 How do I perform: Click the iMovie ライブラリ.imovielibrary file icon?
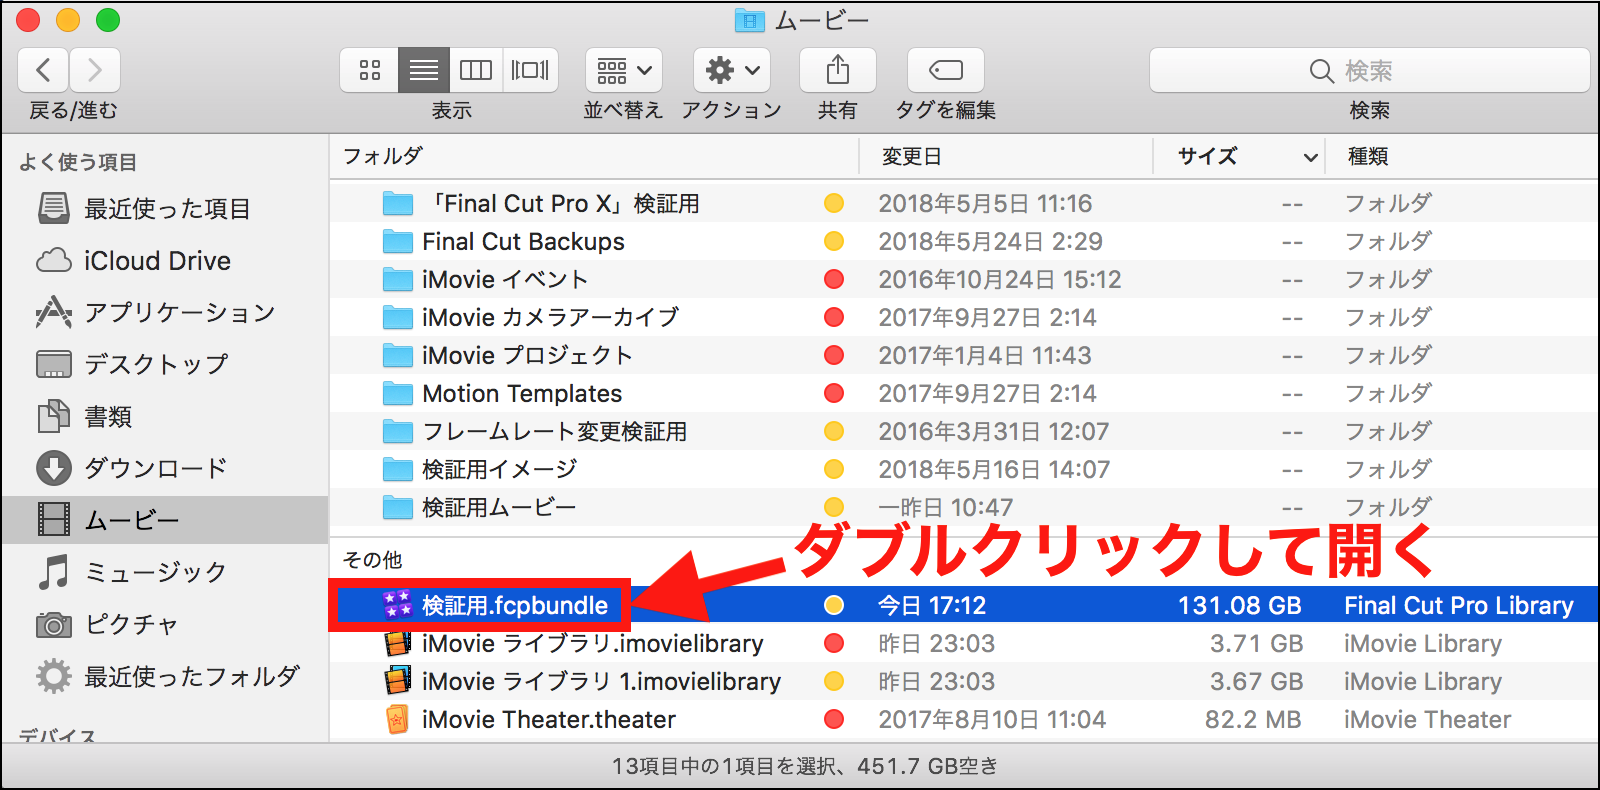point(398,643)
